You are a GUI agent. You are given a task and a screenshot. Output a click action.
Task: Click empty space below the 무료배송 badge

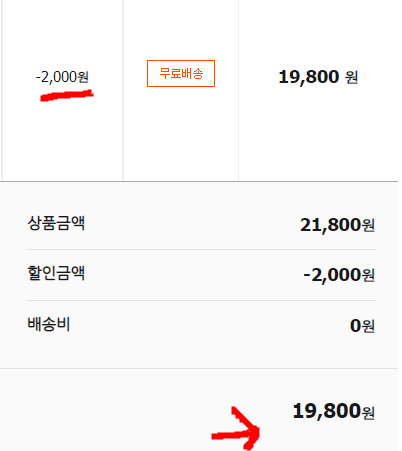(x=181, y=133)
